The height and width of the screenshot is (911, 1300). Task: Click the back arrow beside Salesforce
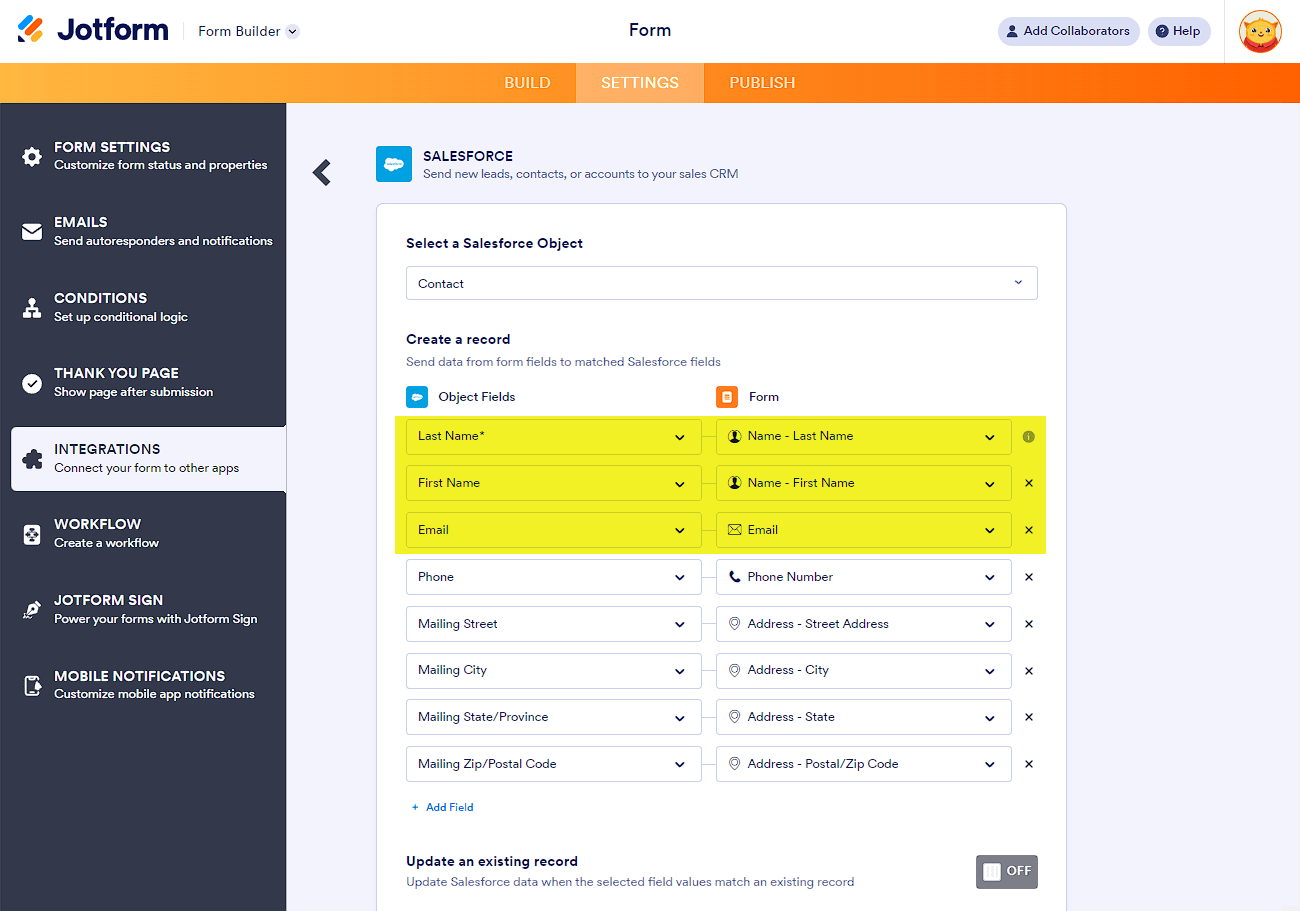point(322,172)
